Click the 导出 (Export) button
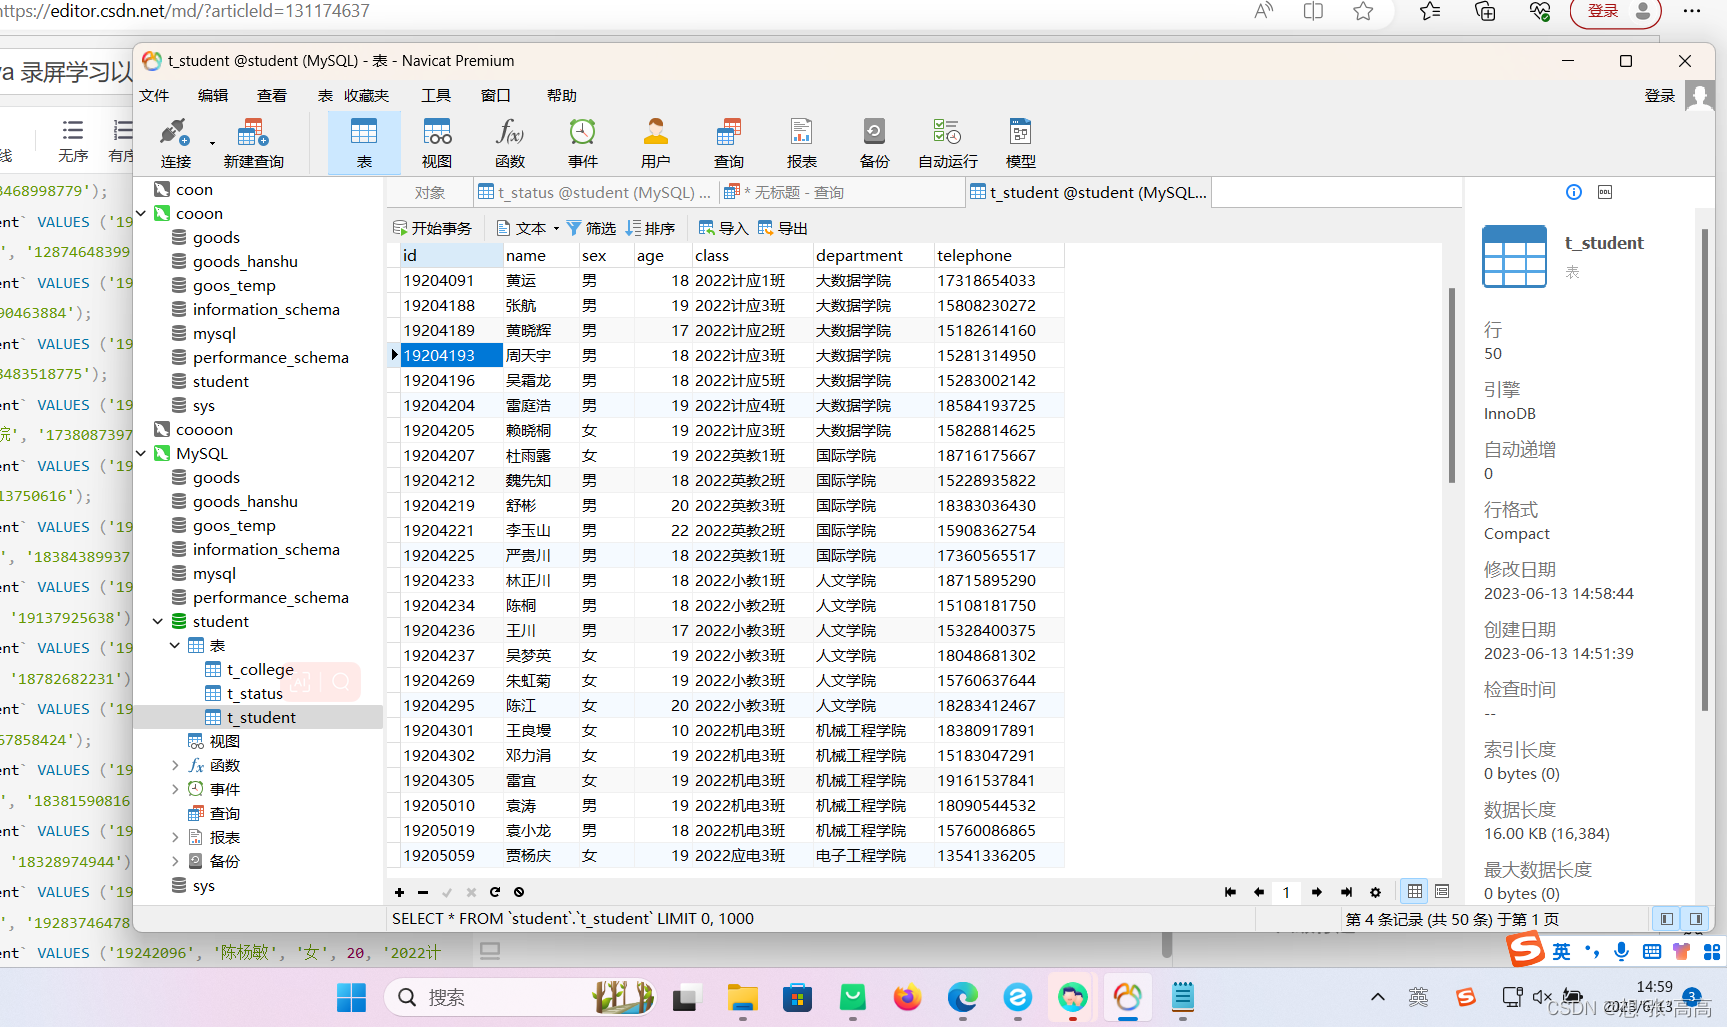 pos(783,228)
